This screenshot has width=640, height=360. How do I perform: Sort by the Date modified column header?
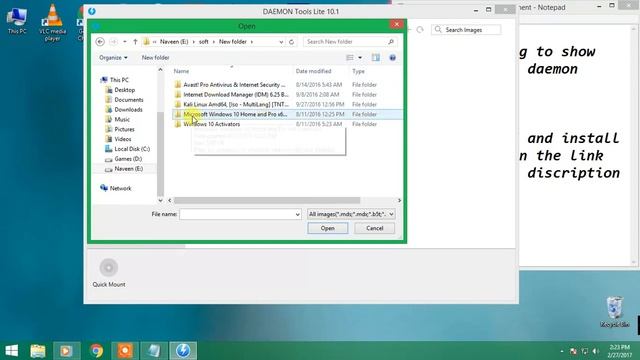point(313,71)
